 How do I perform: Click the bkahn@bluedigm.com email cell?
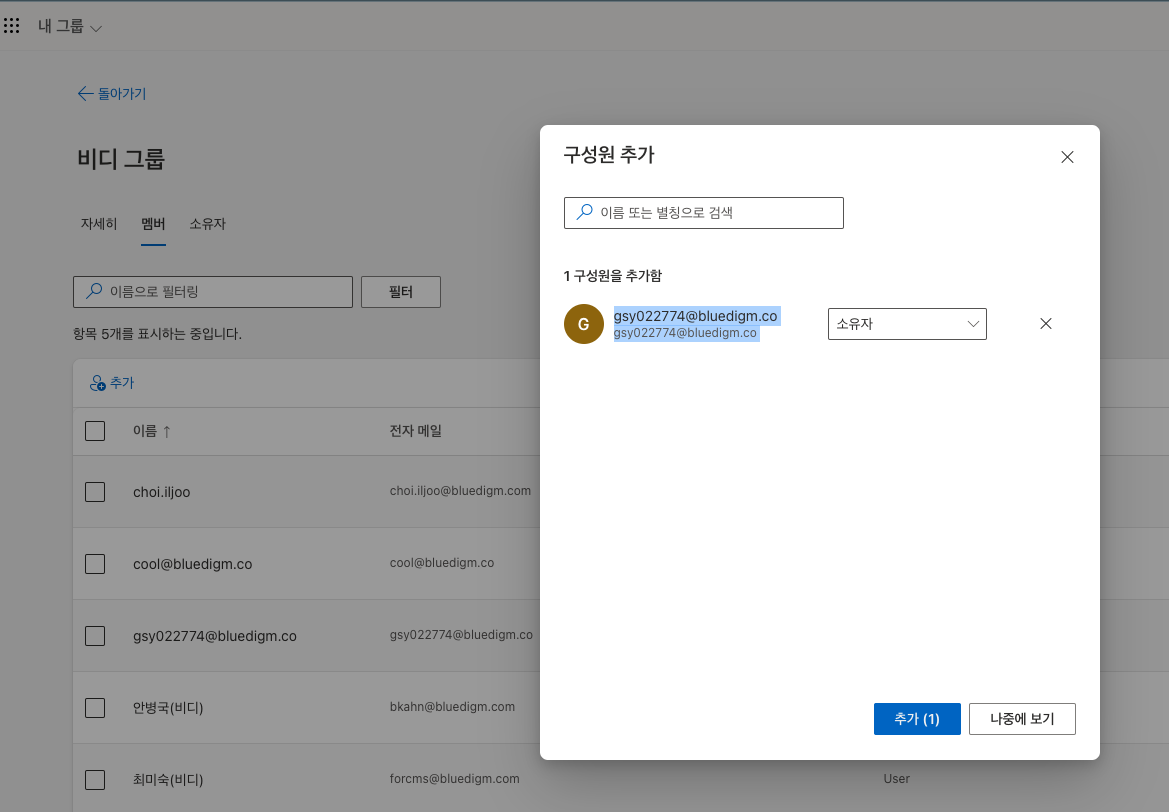tap(452, 707)
